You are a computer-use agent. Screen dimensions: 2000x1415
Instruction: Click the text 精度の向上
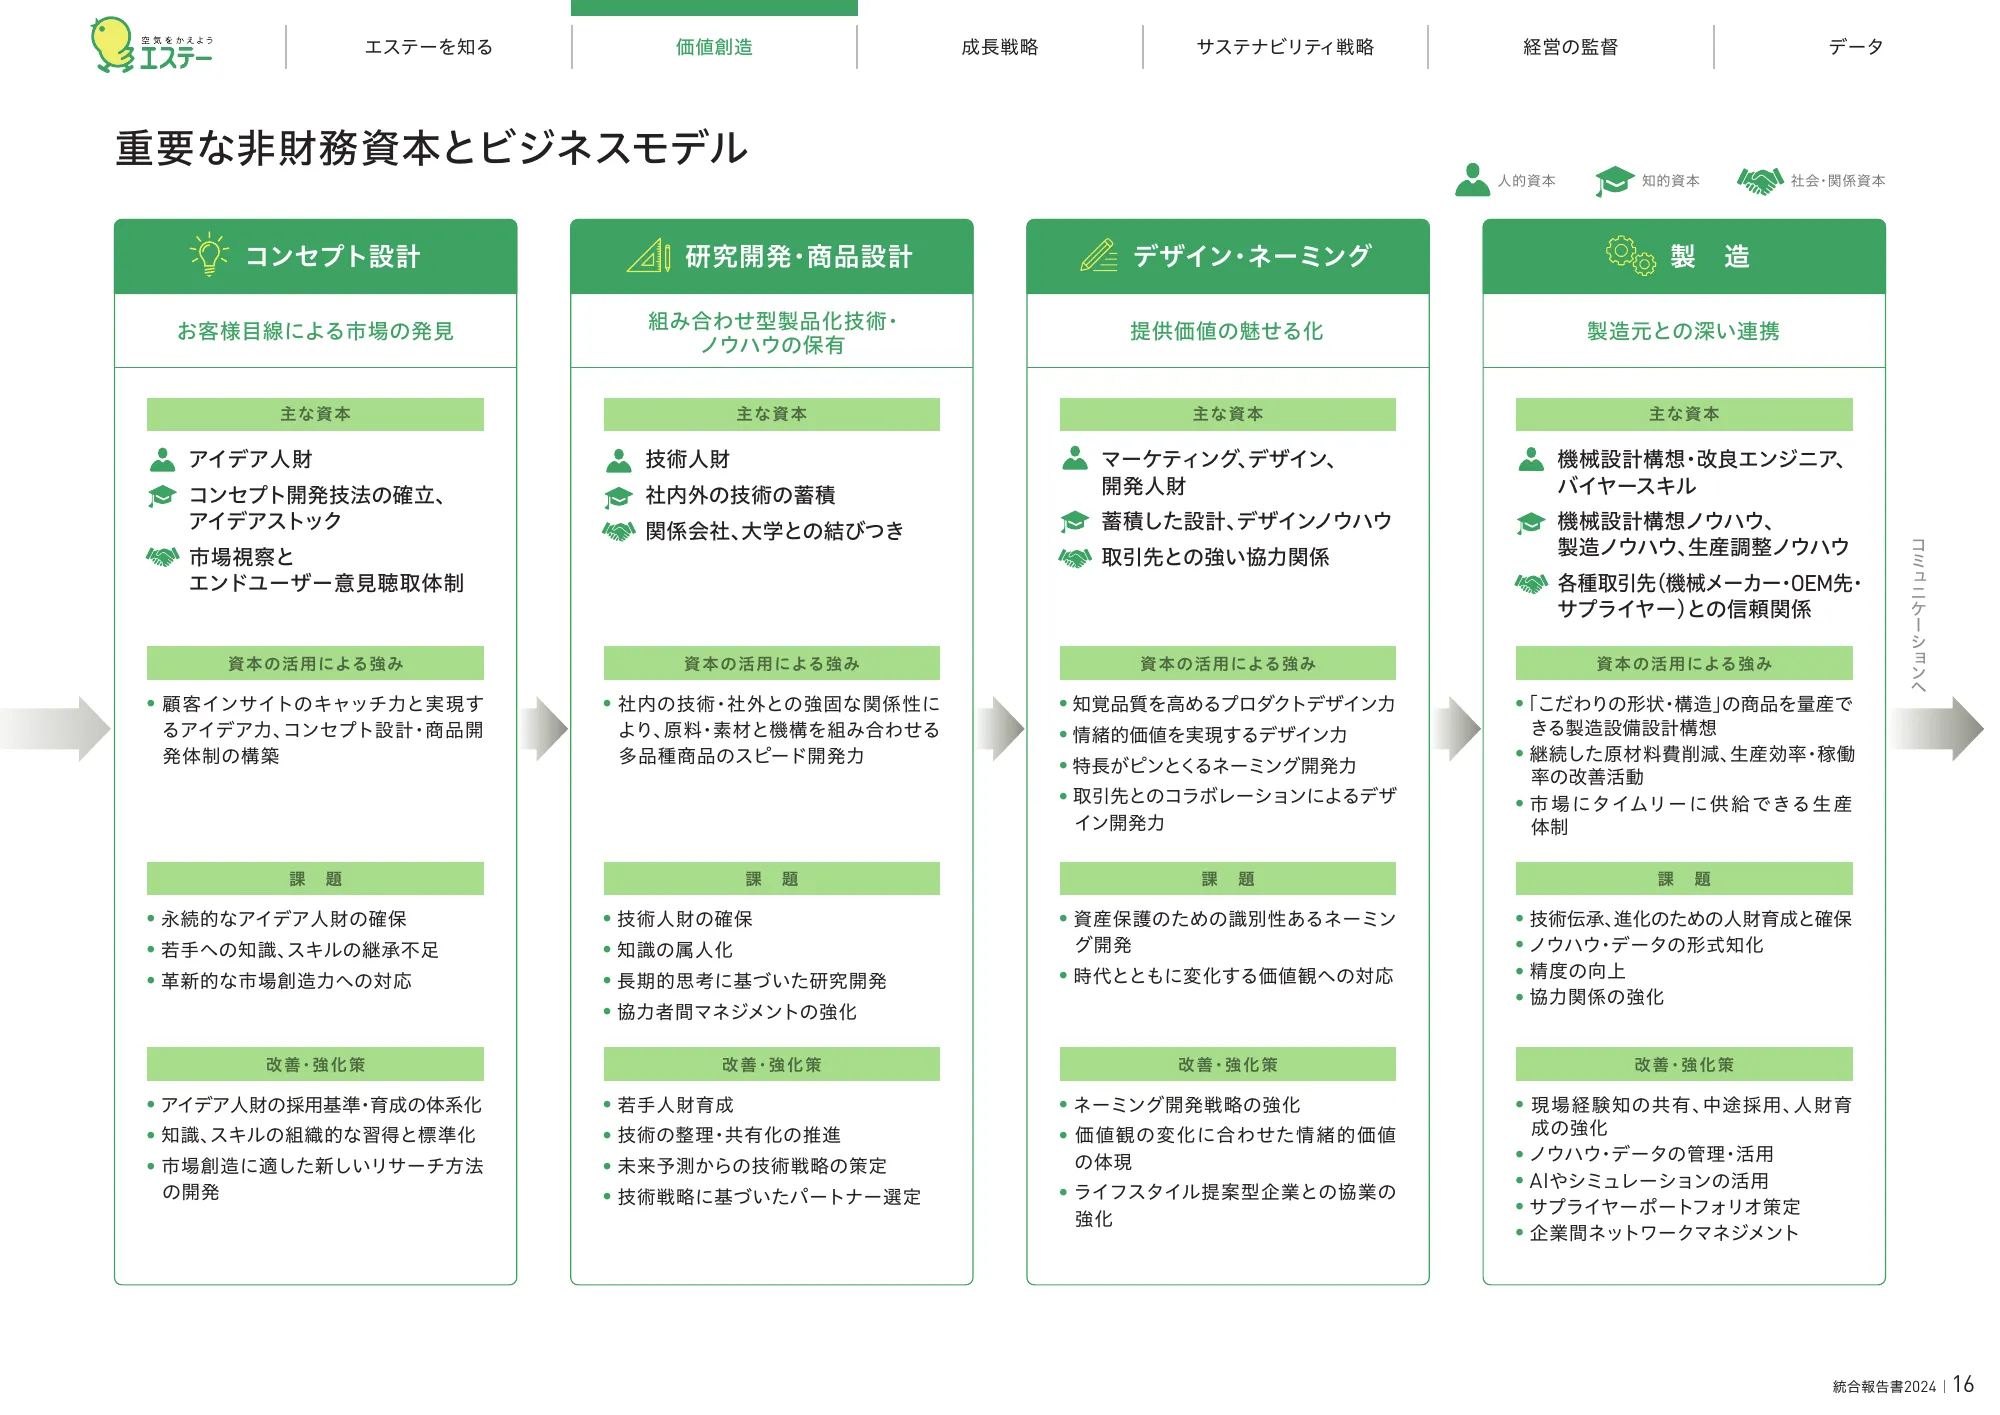[x=1577, y=971]
